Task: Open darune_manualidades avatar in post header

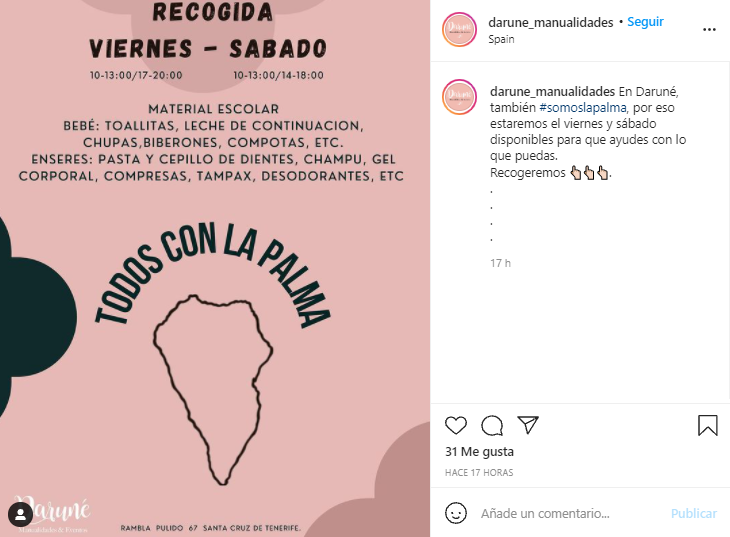Action: click(459, 30)
